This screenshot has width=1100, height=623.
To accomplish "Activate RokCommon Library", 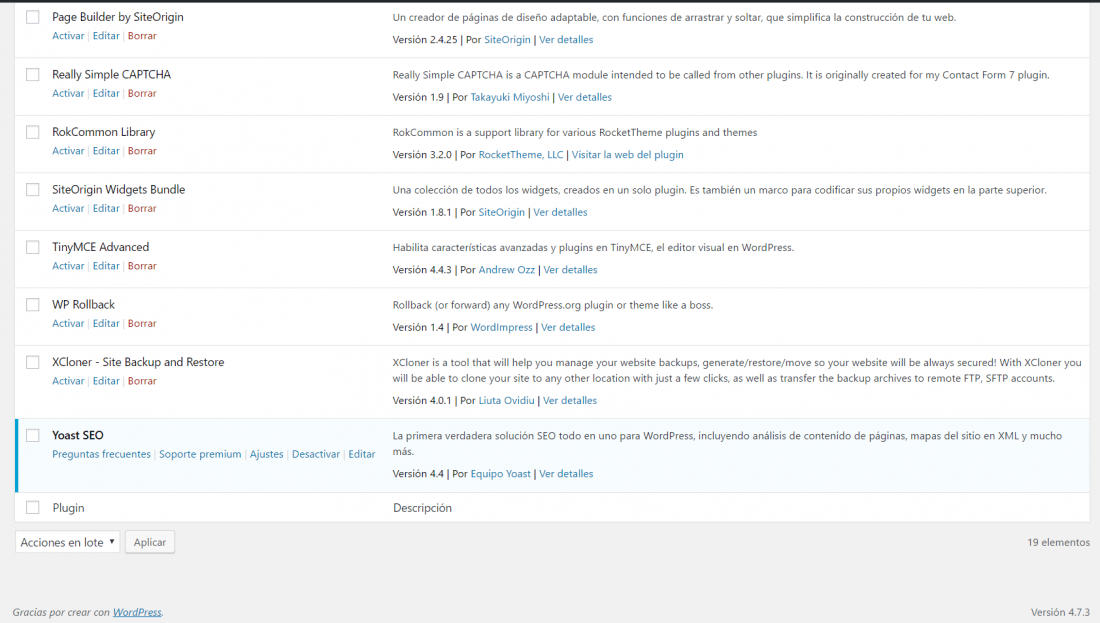I will point(68,151).
